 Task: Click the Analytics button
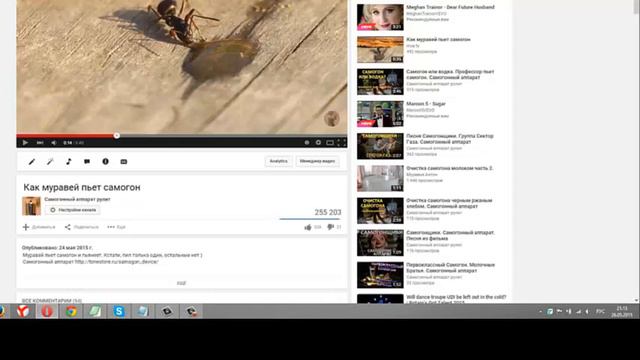pos(278,161)
